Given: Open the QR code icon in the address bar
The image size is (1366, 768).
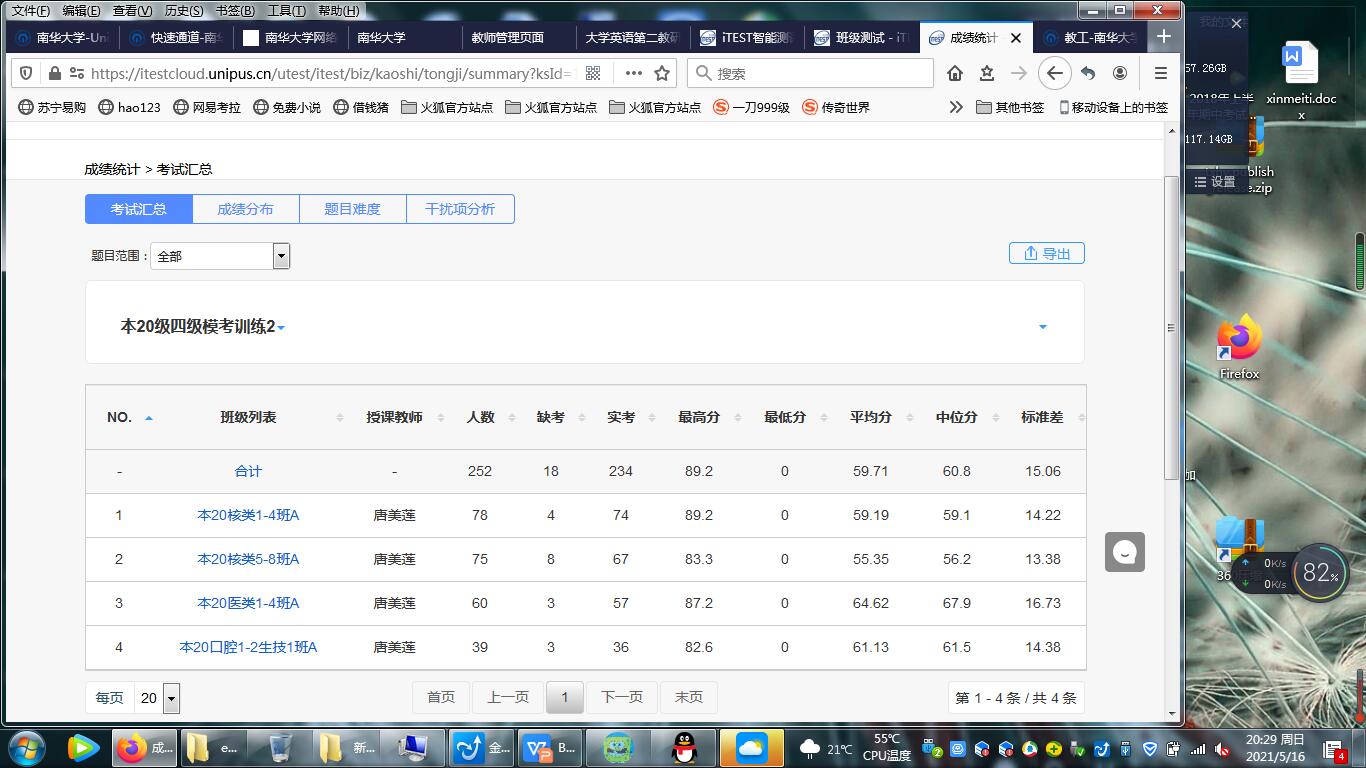Looking at the screenshot, I should 593,73.
